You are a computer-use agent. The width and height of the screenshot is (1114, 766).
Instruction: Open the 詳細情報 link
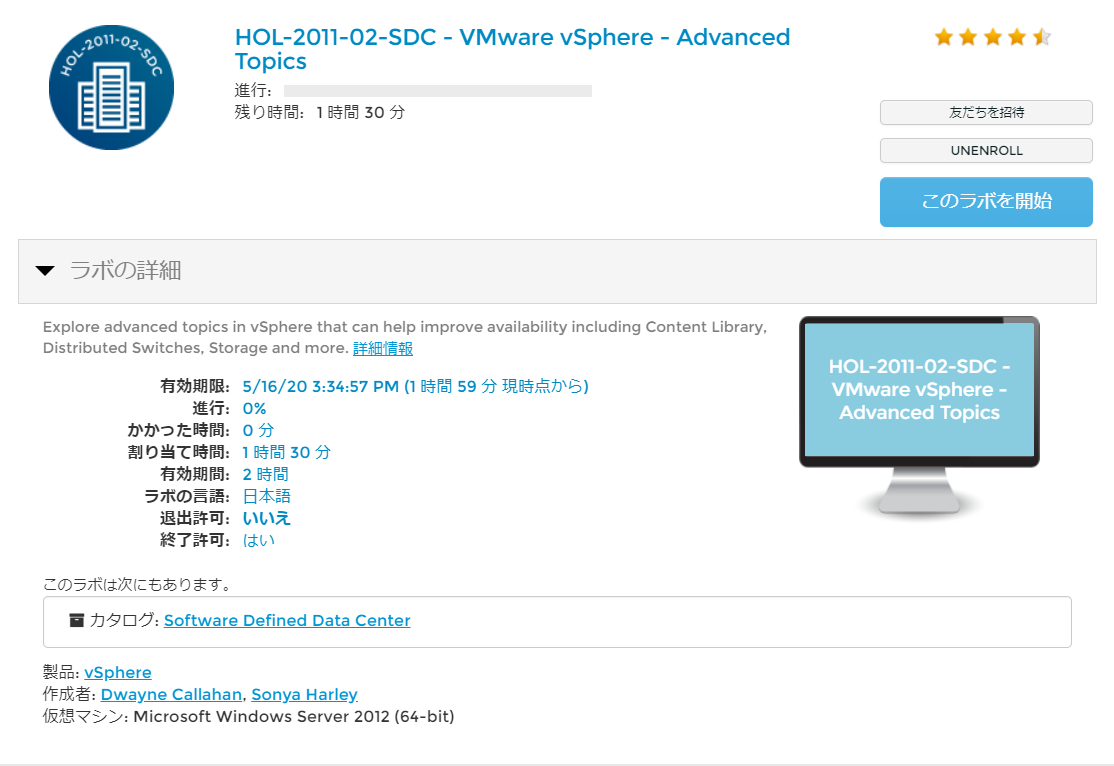coord(383,348)
